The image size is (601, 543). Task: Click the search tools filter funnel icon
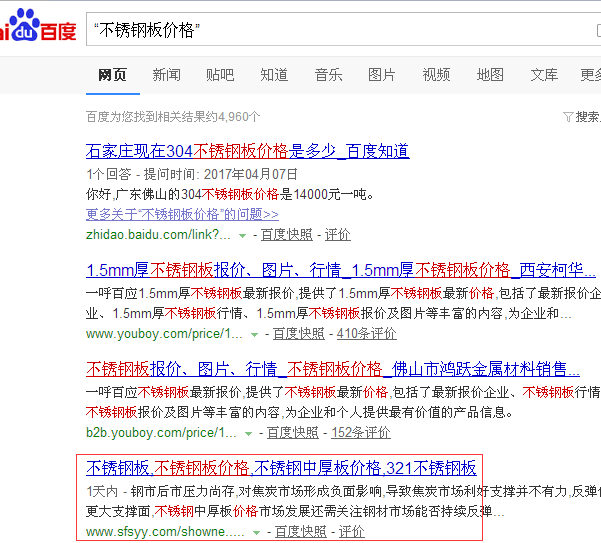[568, 117]
